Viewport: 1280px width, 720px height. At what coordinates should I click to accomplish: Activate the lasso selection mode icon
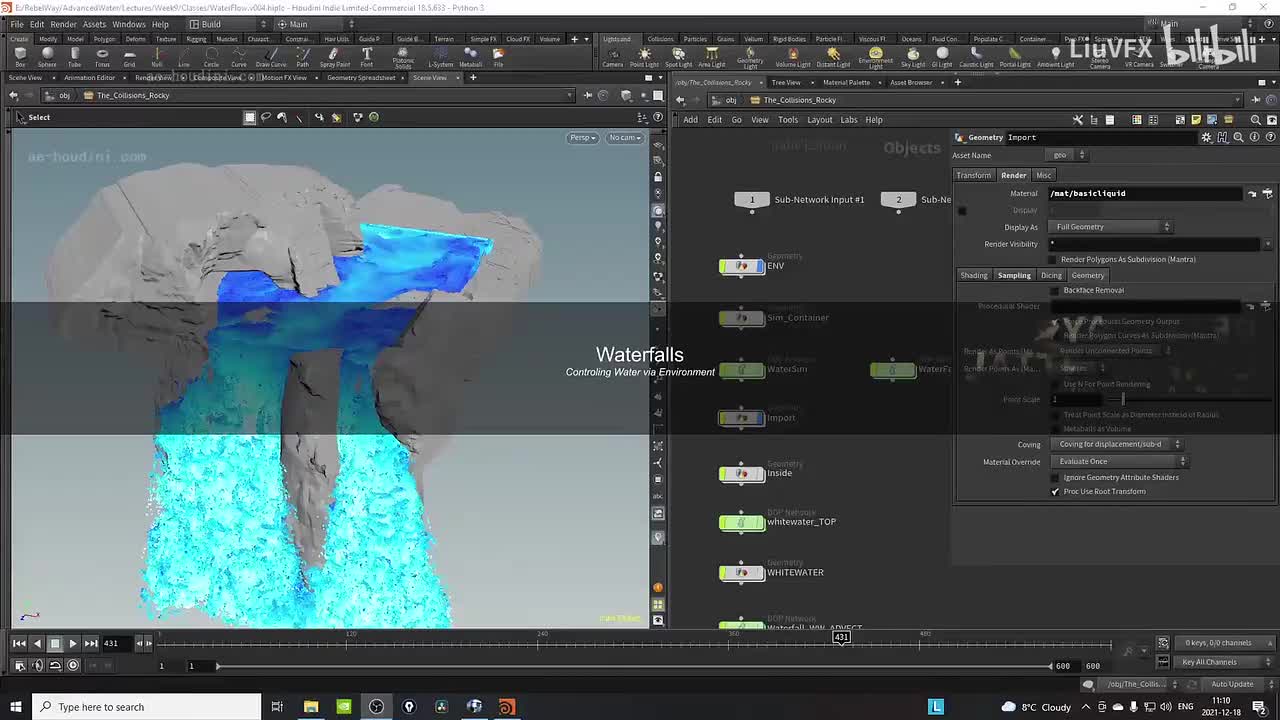266,117
